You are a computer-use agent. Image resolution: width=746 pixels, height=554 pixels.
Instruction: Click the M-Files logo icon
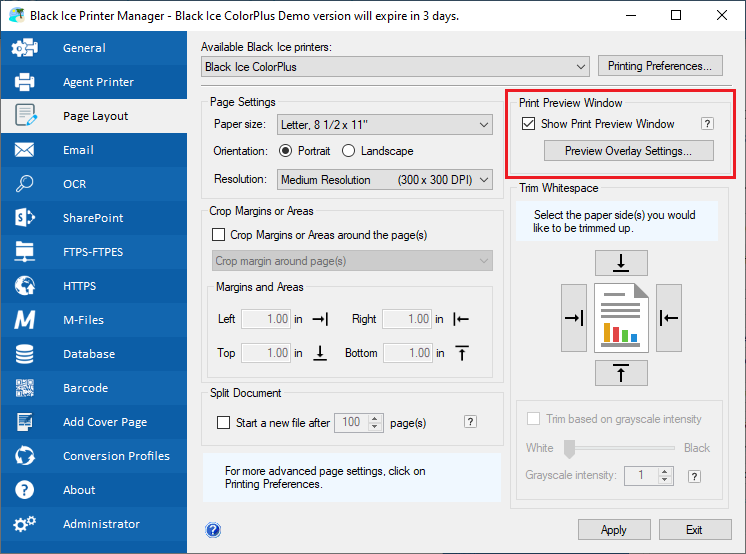coord(25,320)
